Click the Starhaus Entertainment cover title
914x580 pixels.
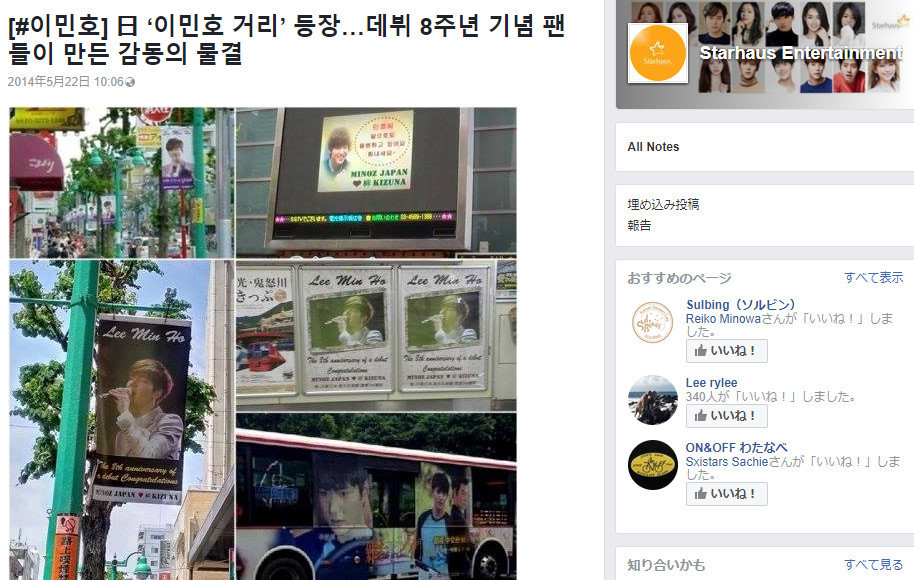click(x=801, y=53)
